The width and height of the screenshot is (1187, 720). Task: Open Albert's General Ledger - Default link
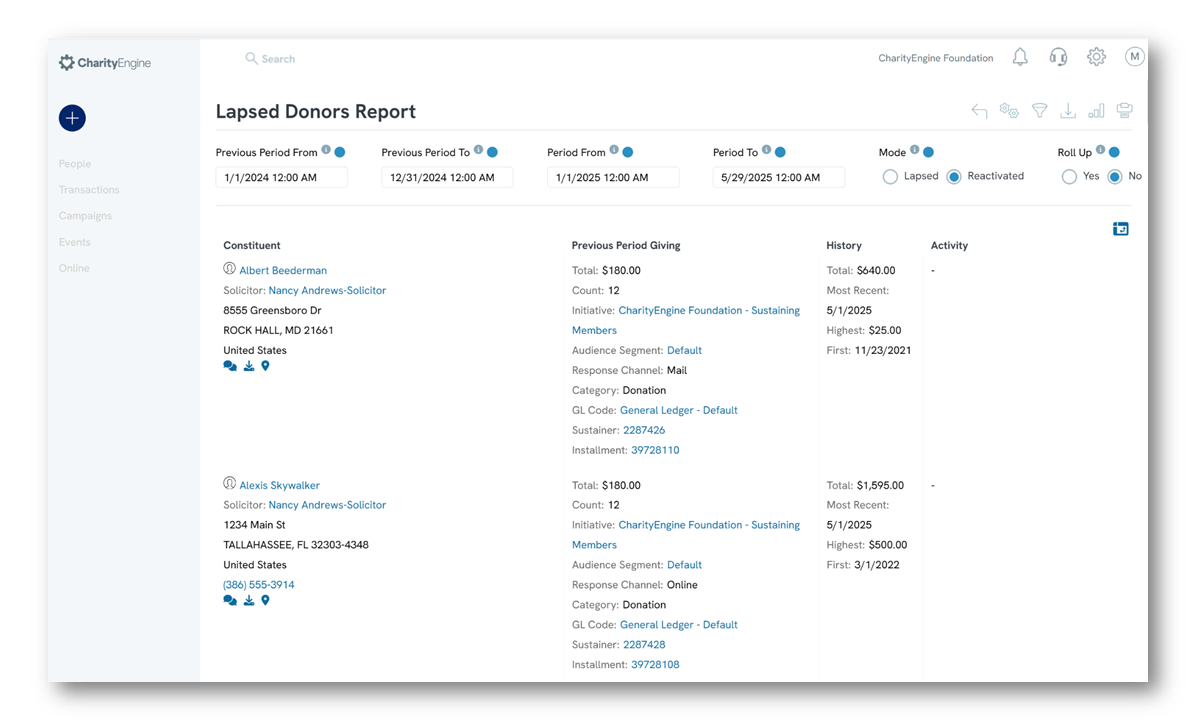[x=678, y=410]
